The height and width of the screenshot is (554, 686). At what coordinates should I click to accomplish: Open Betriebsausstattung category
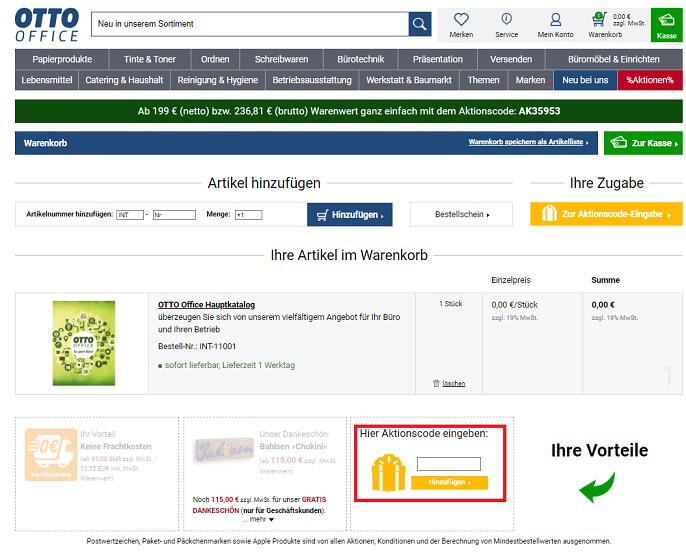tap(312, 80)
